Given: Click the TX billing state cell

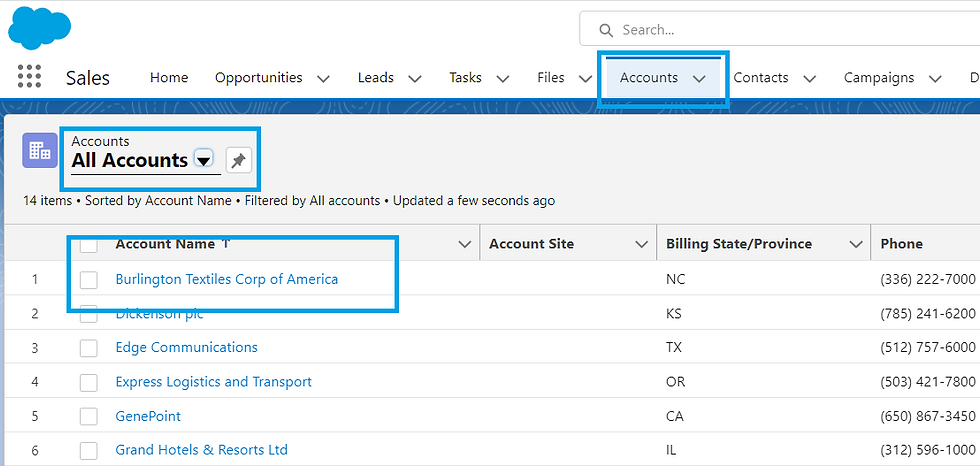Looking at the screenshot, I should coord(674,347).
